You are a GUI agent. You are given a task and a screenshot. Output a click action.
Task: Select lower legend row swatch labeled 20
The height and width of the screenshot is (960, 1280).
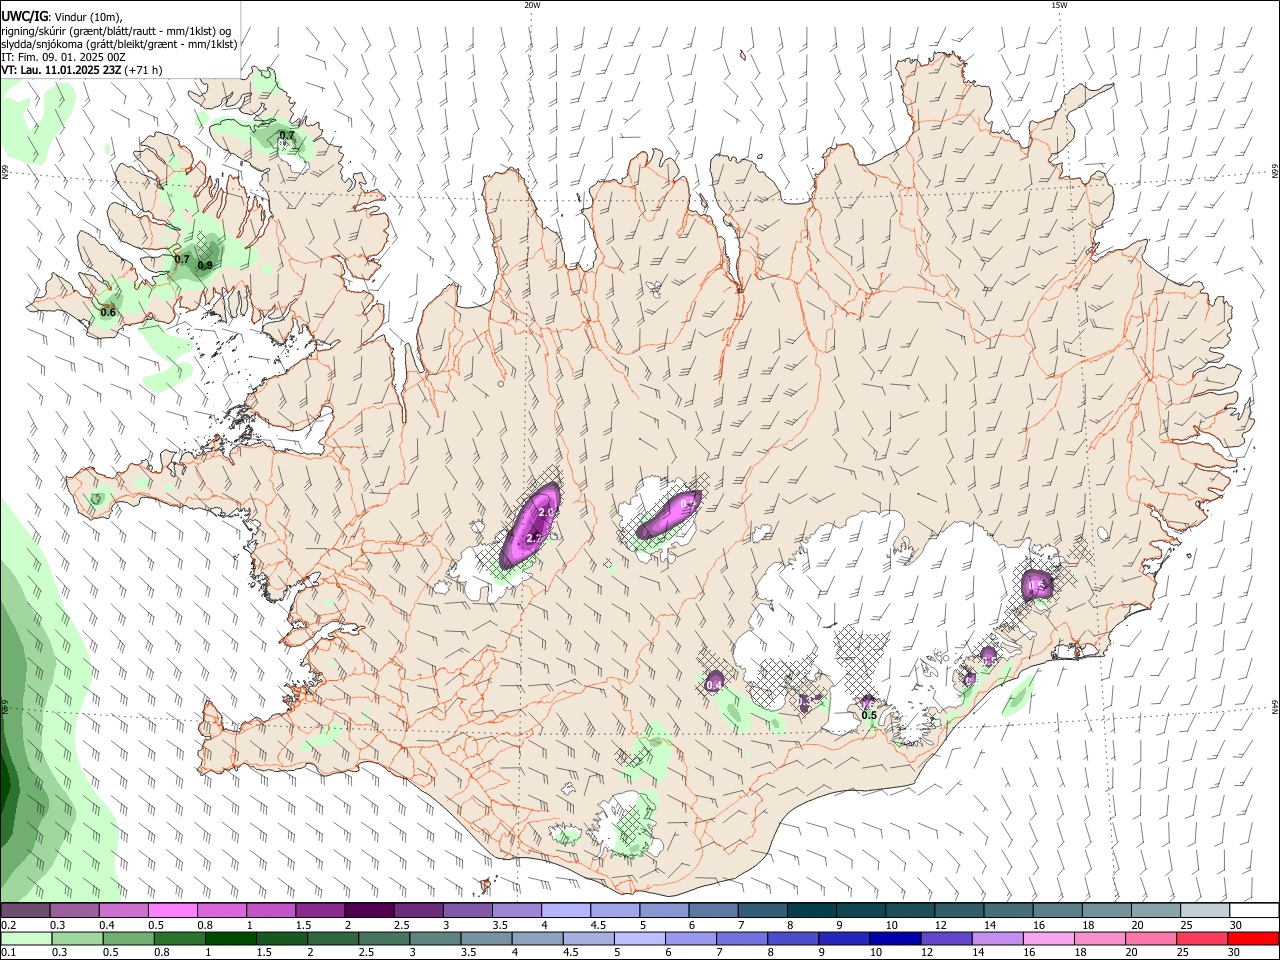pyautogui.click(x=1150, y=939)
